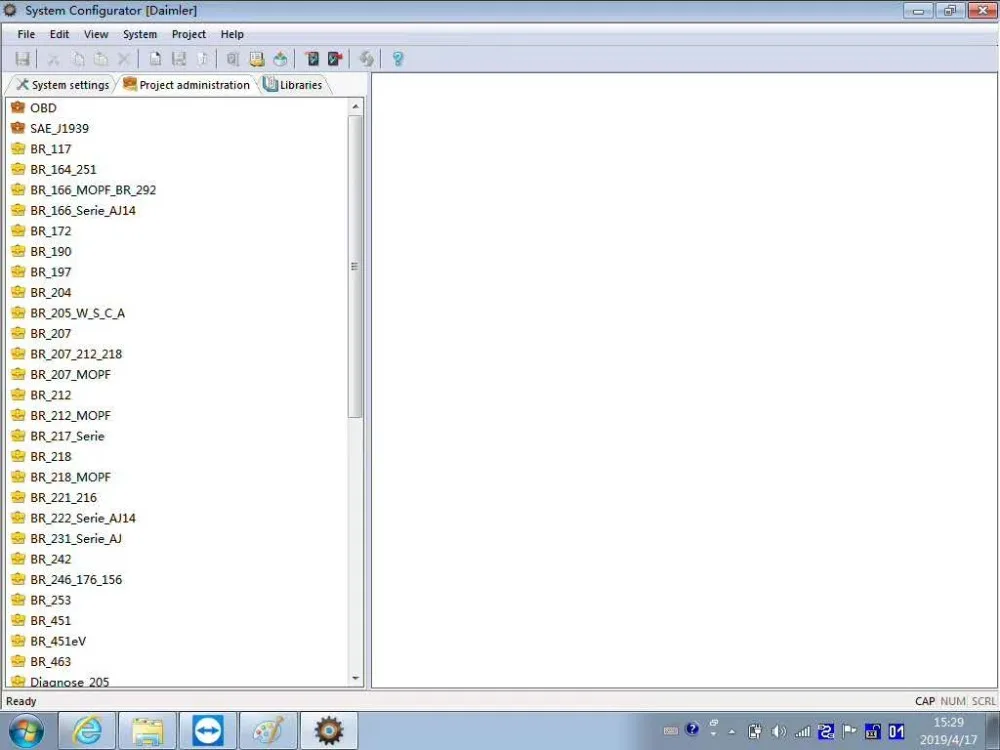Select the BR_207_212_218 project
The image size is (1000, 750).
click(76, 354)
